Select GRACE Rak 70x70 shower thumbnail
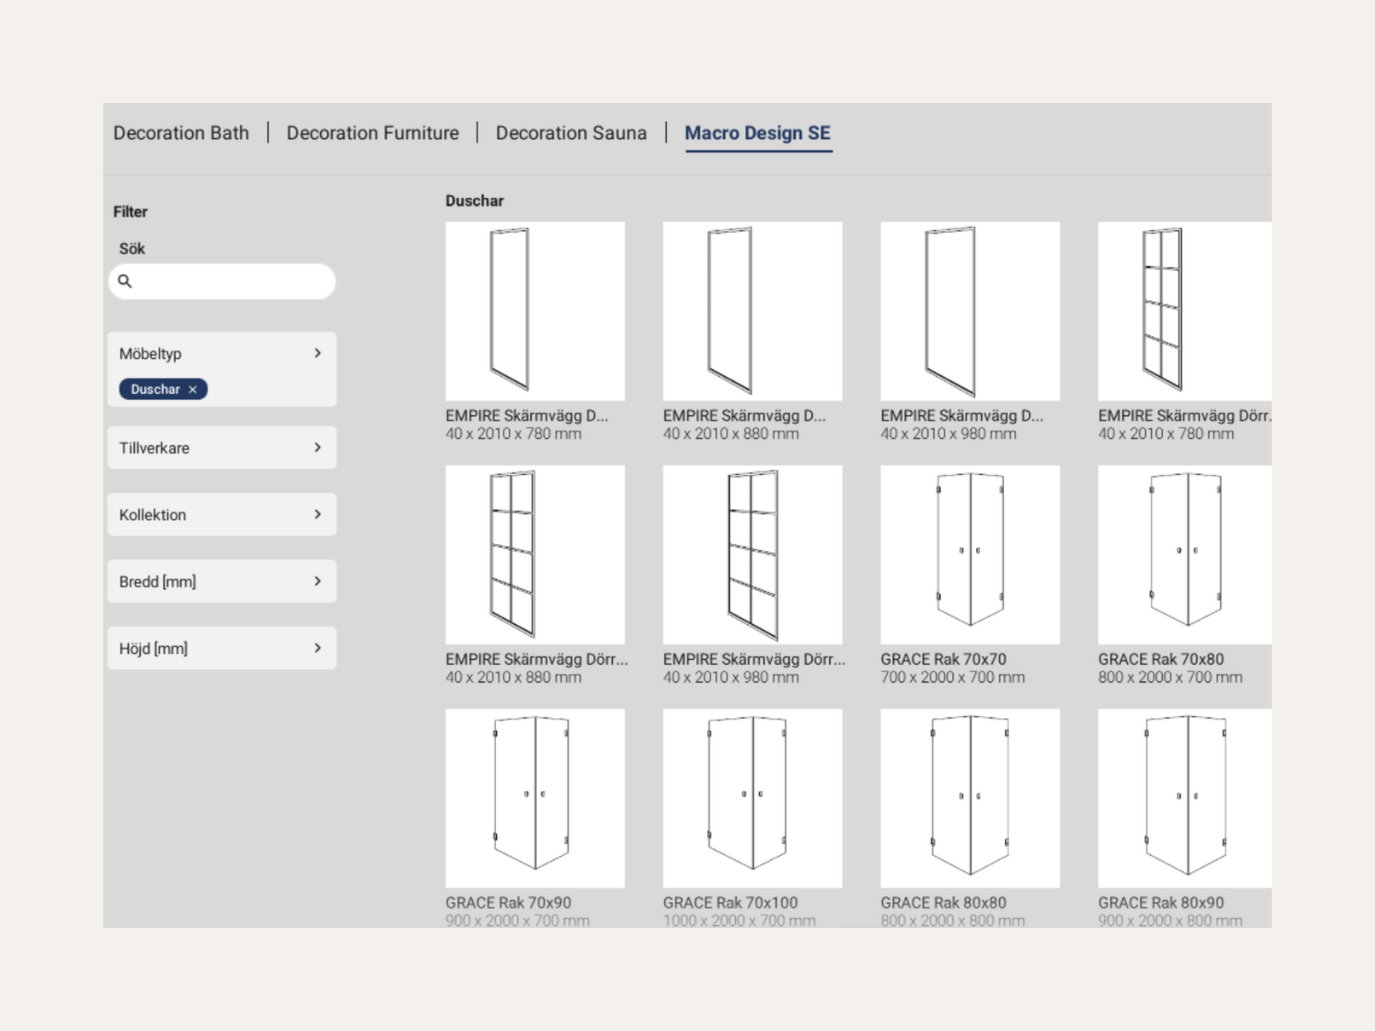This screenshot has width=1375, height=1031. click(x=970, y=555)
